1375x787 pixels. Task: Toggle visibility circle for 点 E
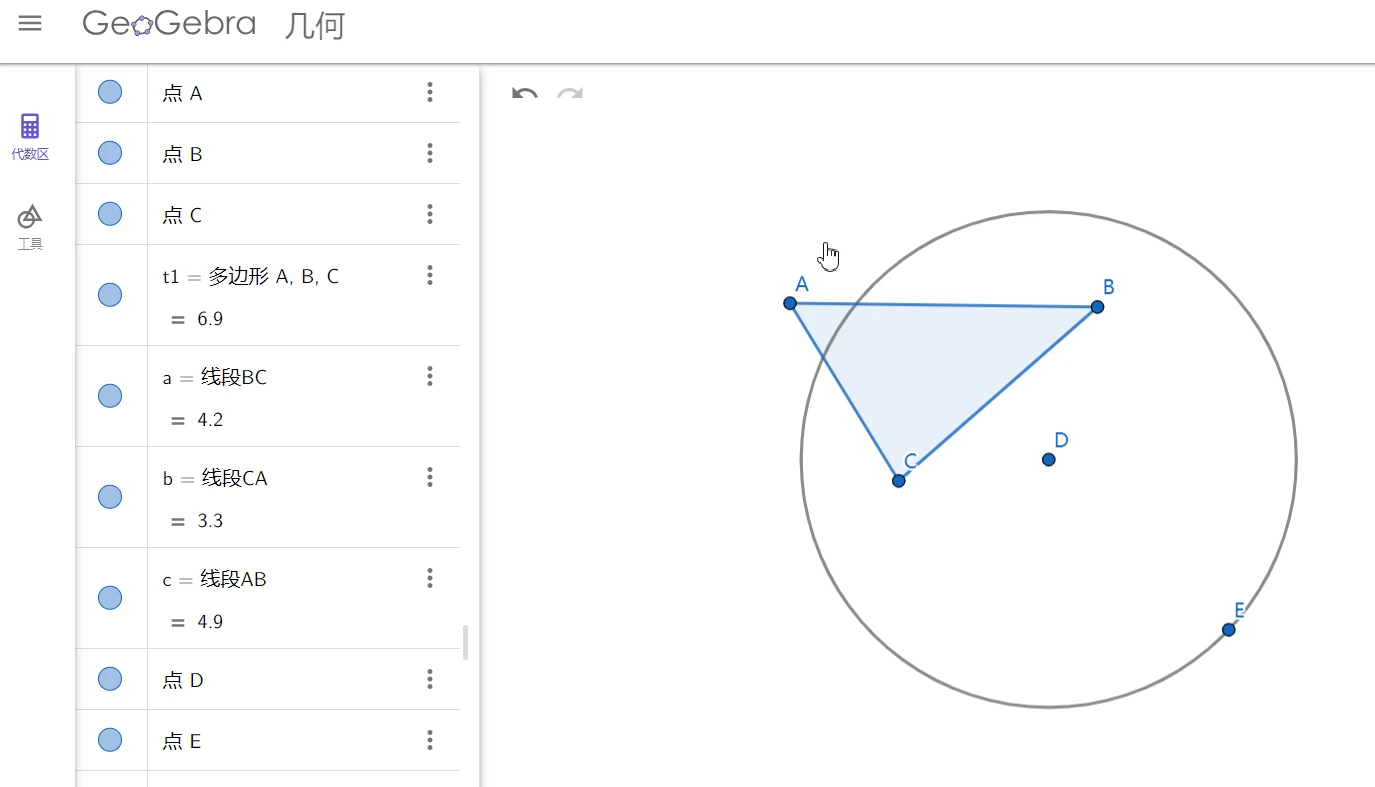point(110,740)
